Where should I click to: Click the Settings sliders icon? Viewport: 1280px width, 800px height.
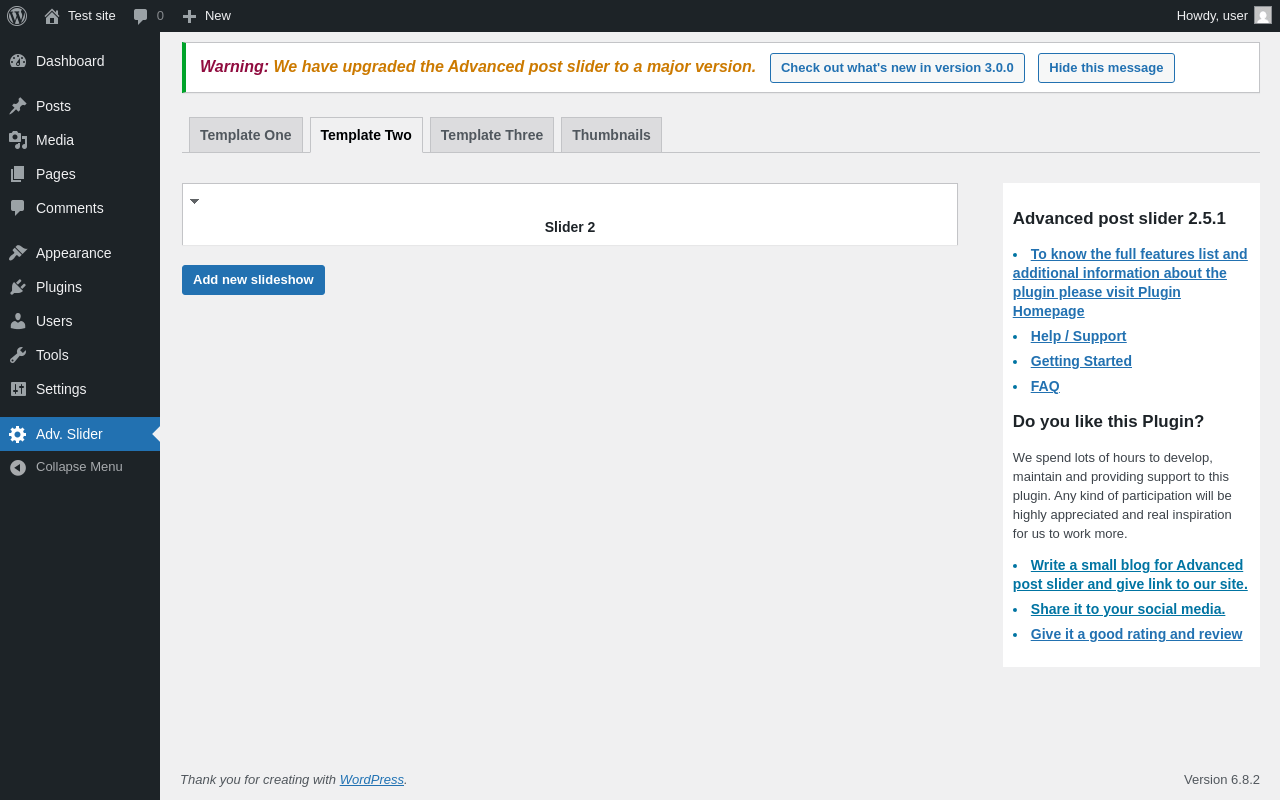coord(18,389)
